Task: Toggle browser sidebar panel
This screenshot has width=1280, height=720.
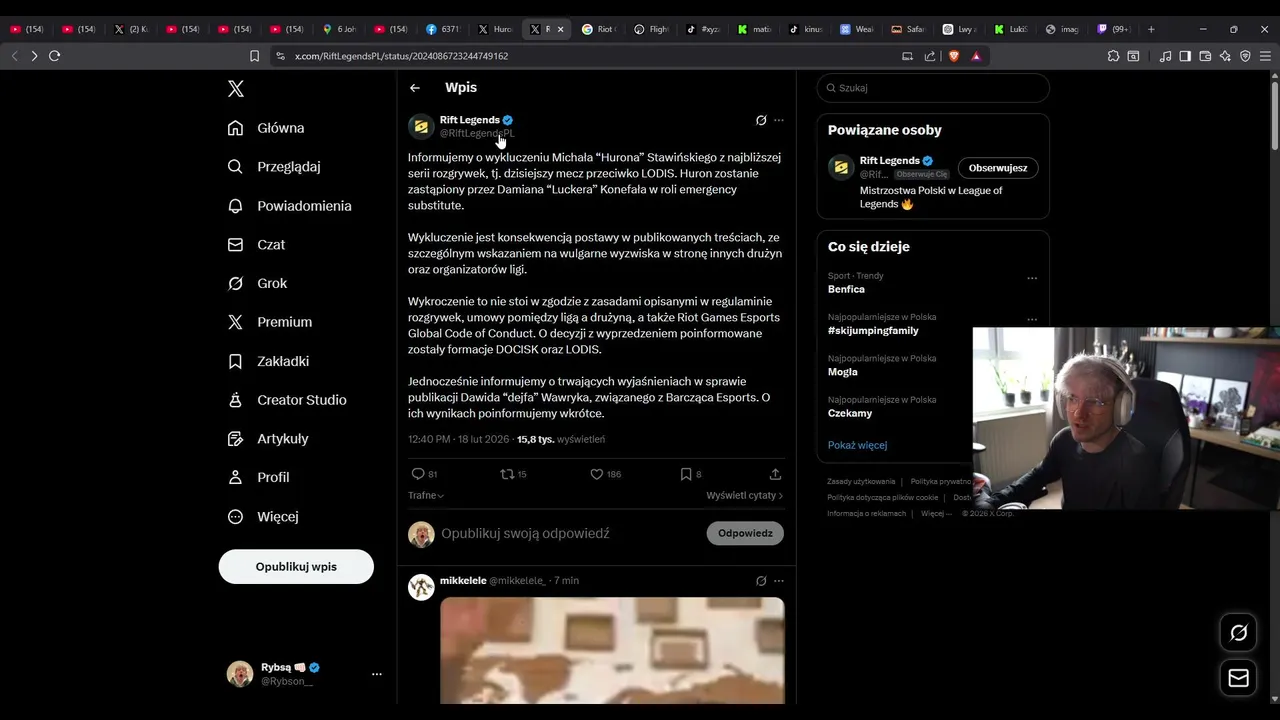Action: (1185, 56)
